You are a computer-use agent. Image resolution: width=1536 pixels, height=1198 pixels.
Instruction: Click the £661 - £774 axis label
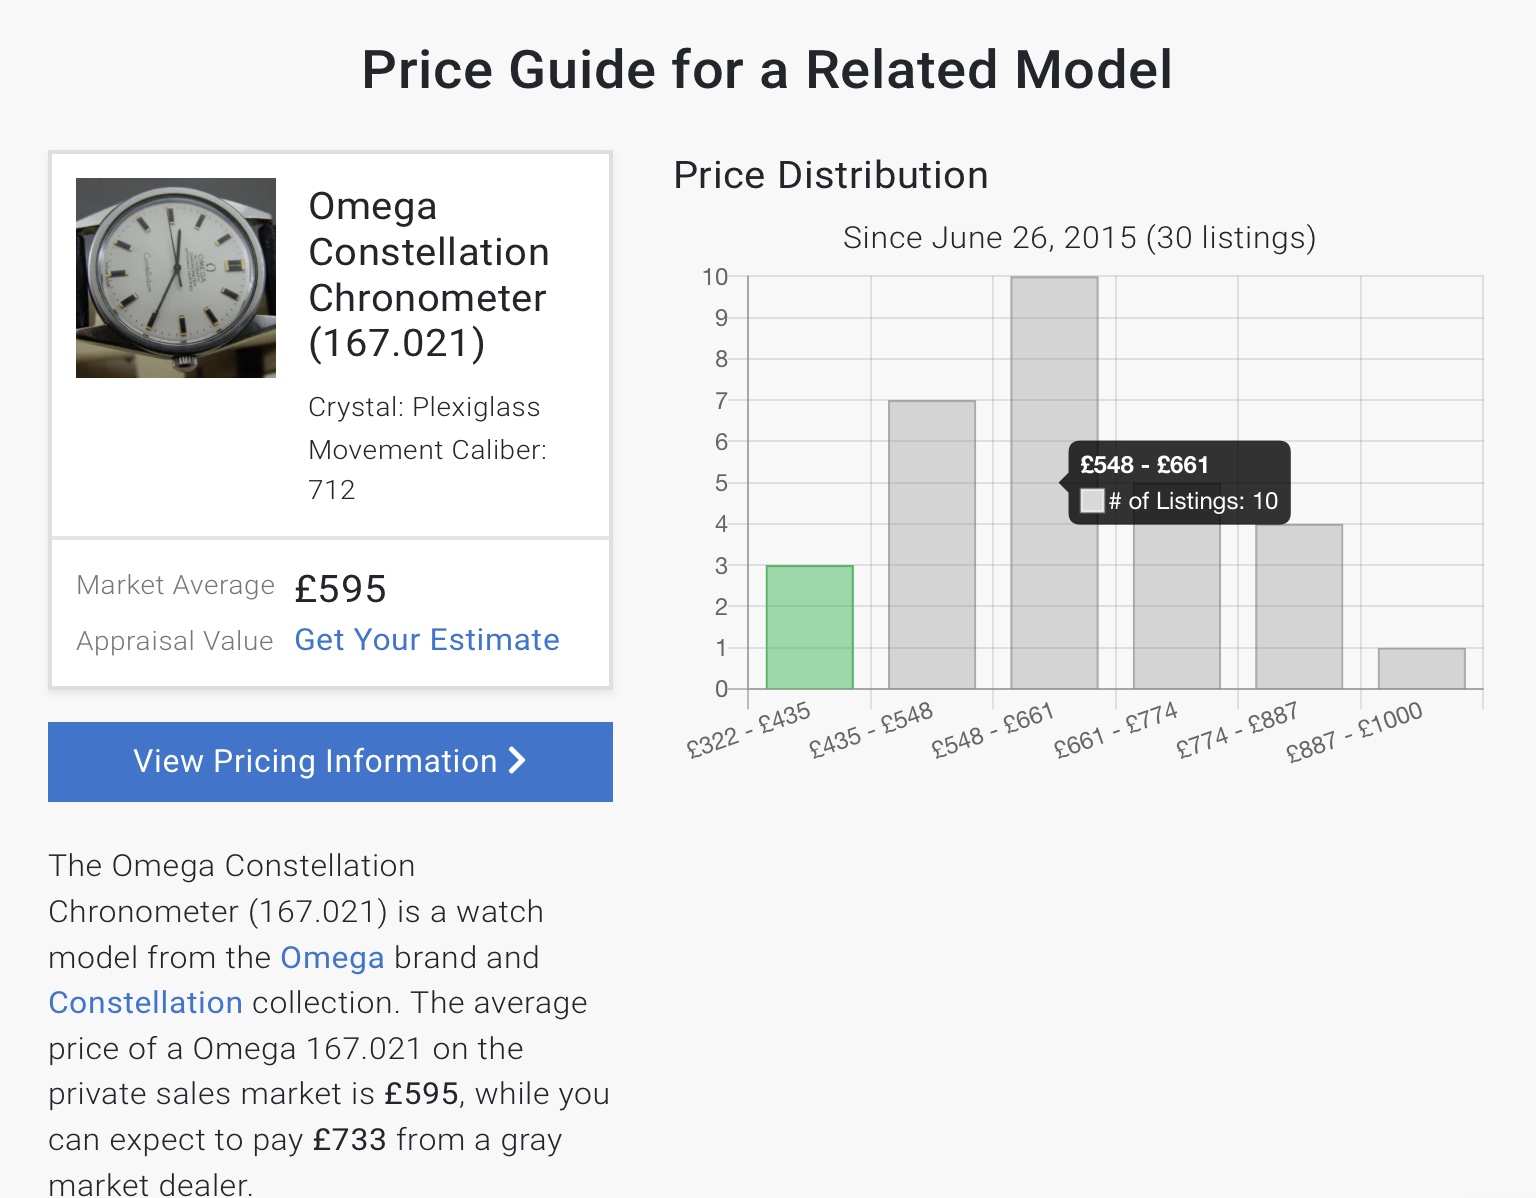(x=1116, y=731)
